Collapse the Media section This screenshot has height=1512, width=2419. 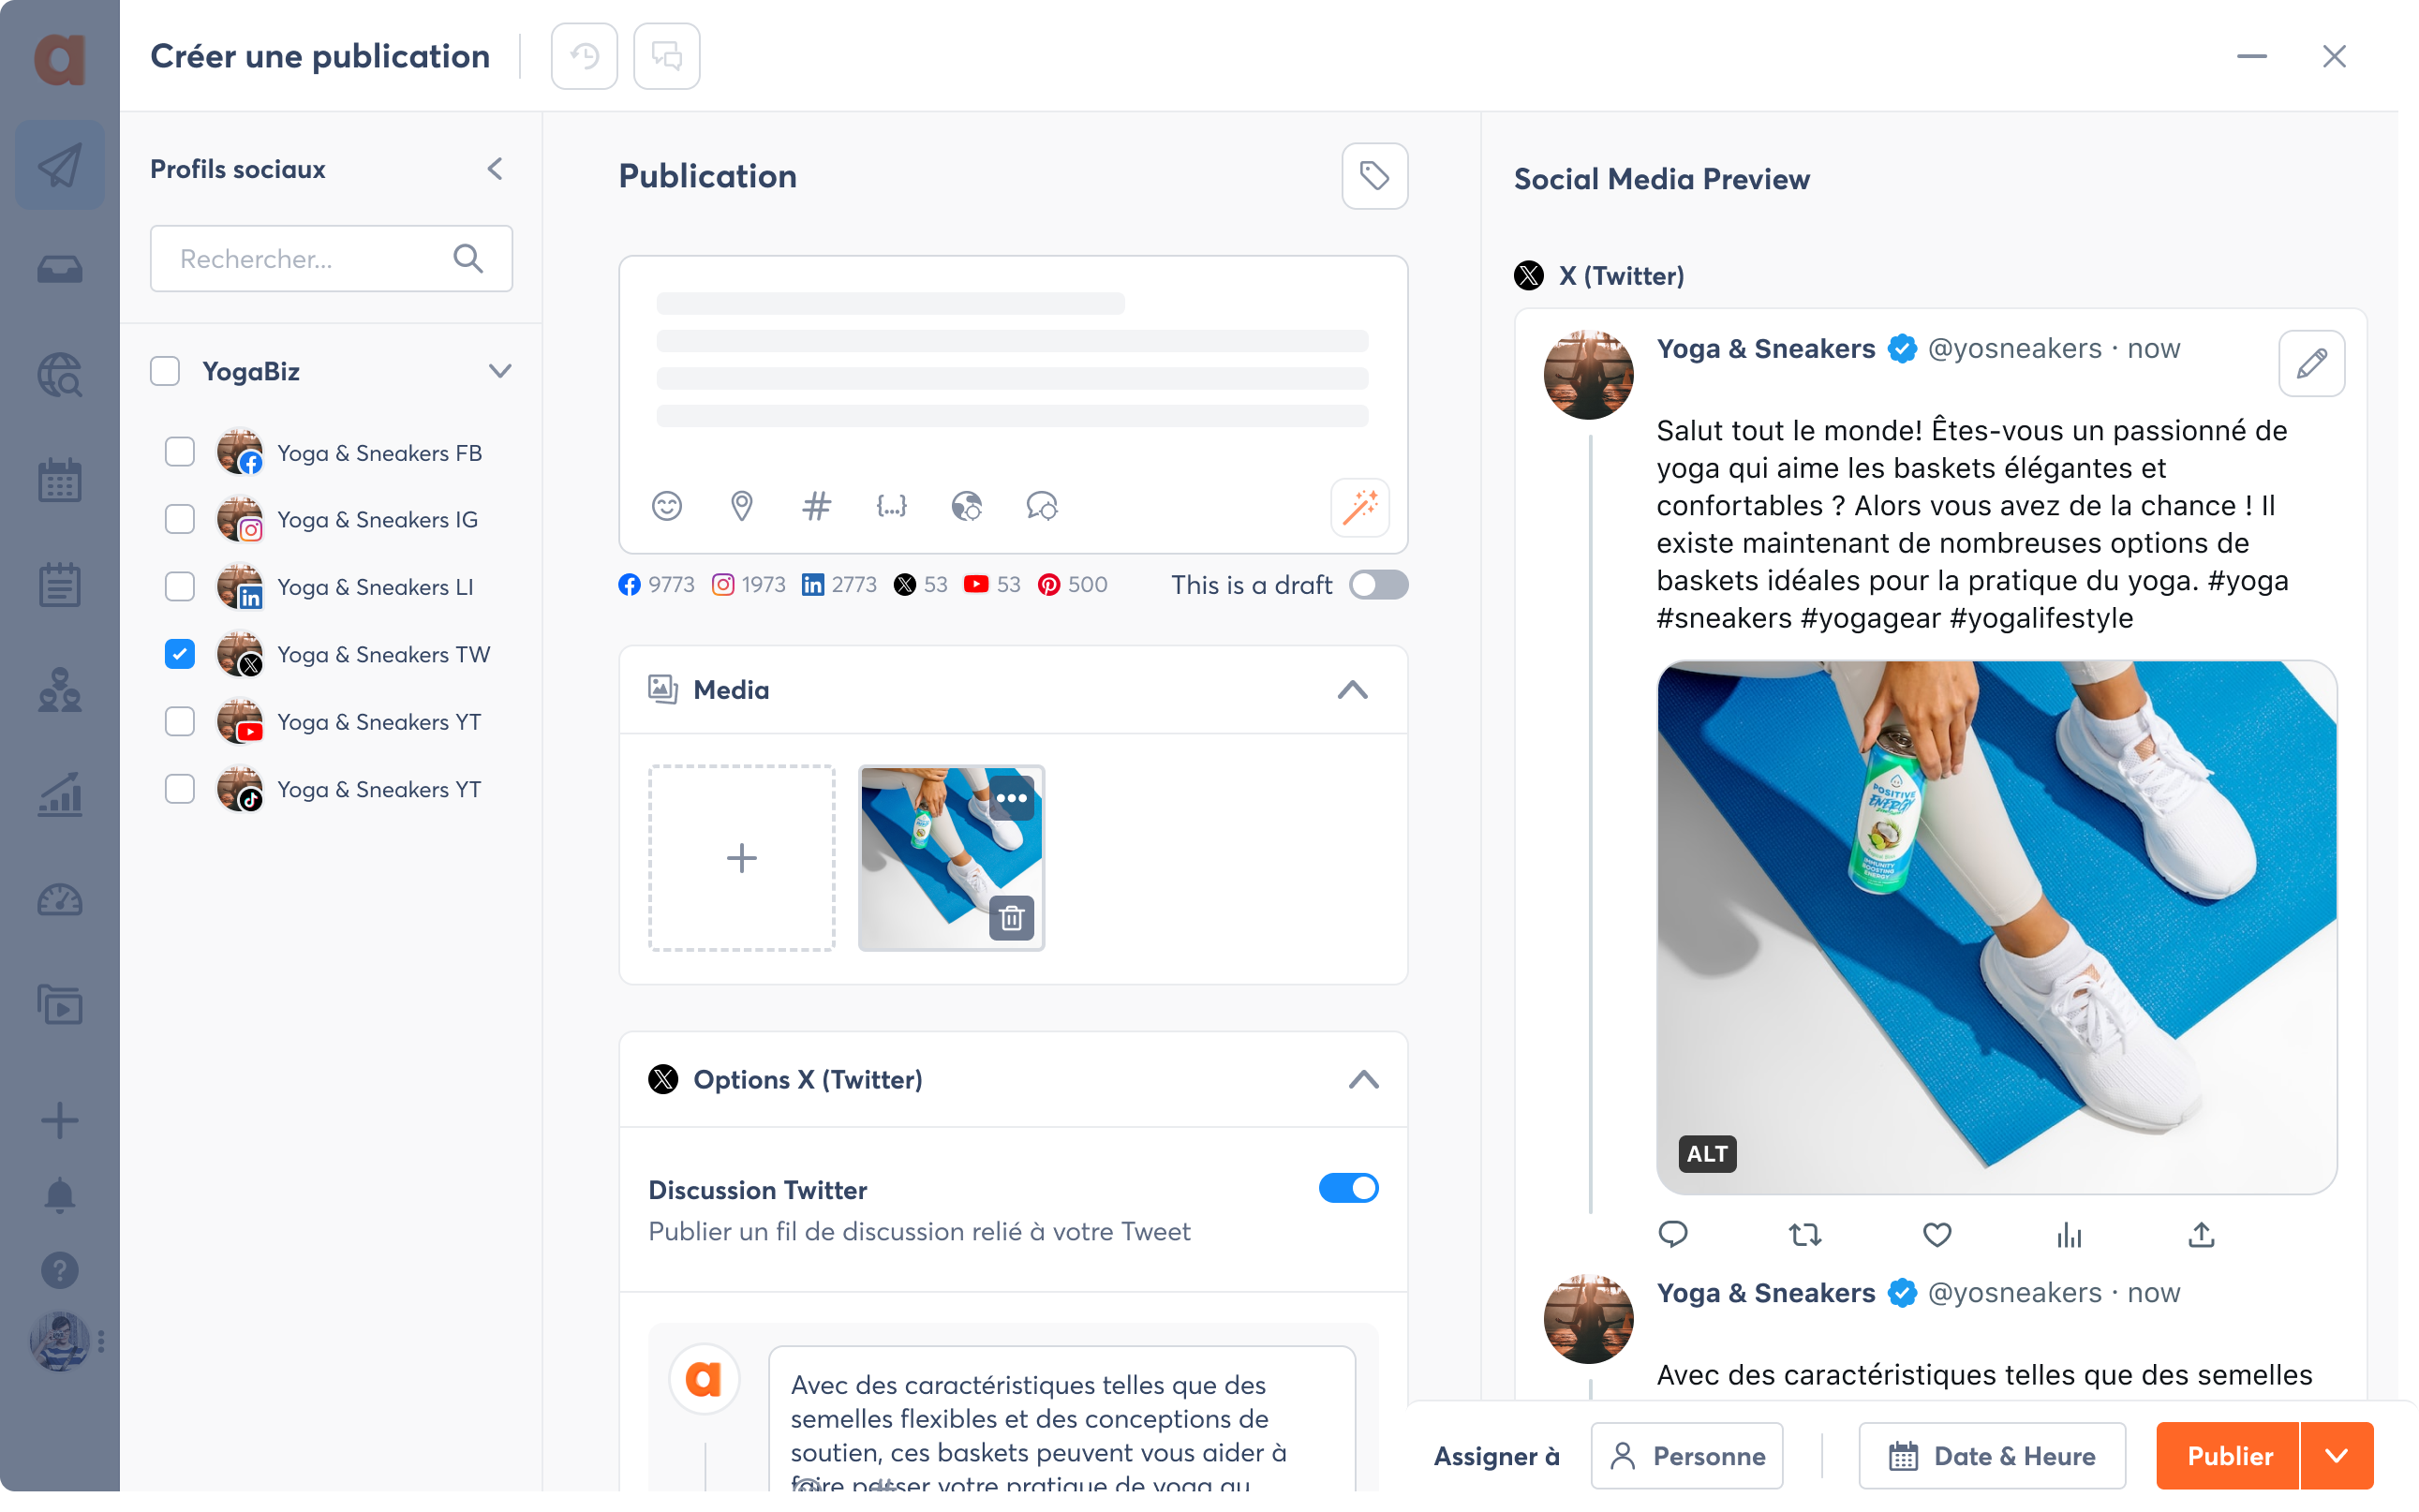coord(1352,690)
